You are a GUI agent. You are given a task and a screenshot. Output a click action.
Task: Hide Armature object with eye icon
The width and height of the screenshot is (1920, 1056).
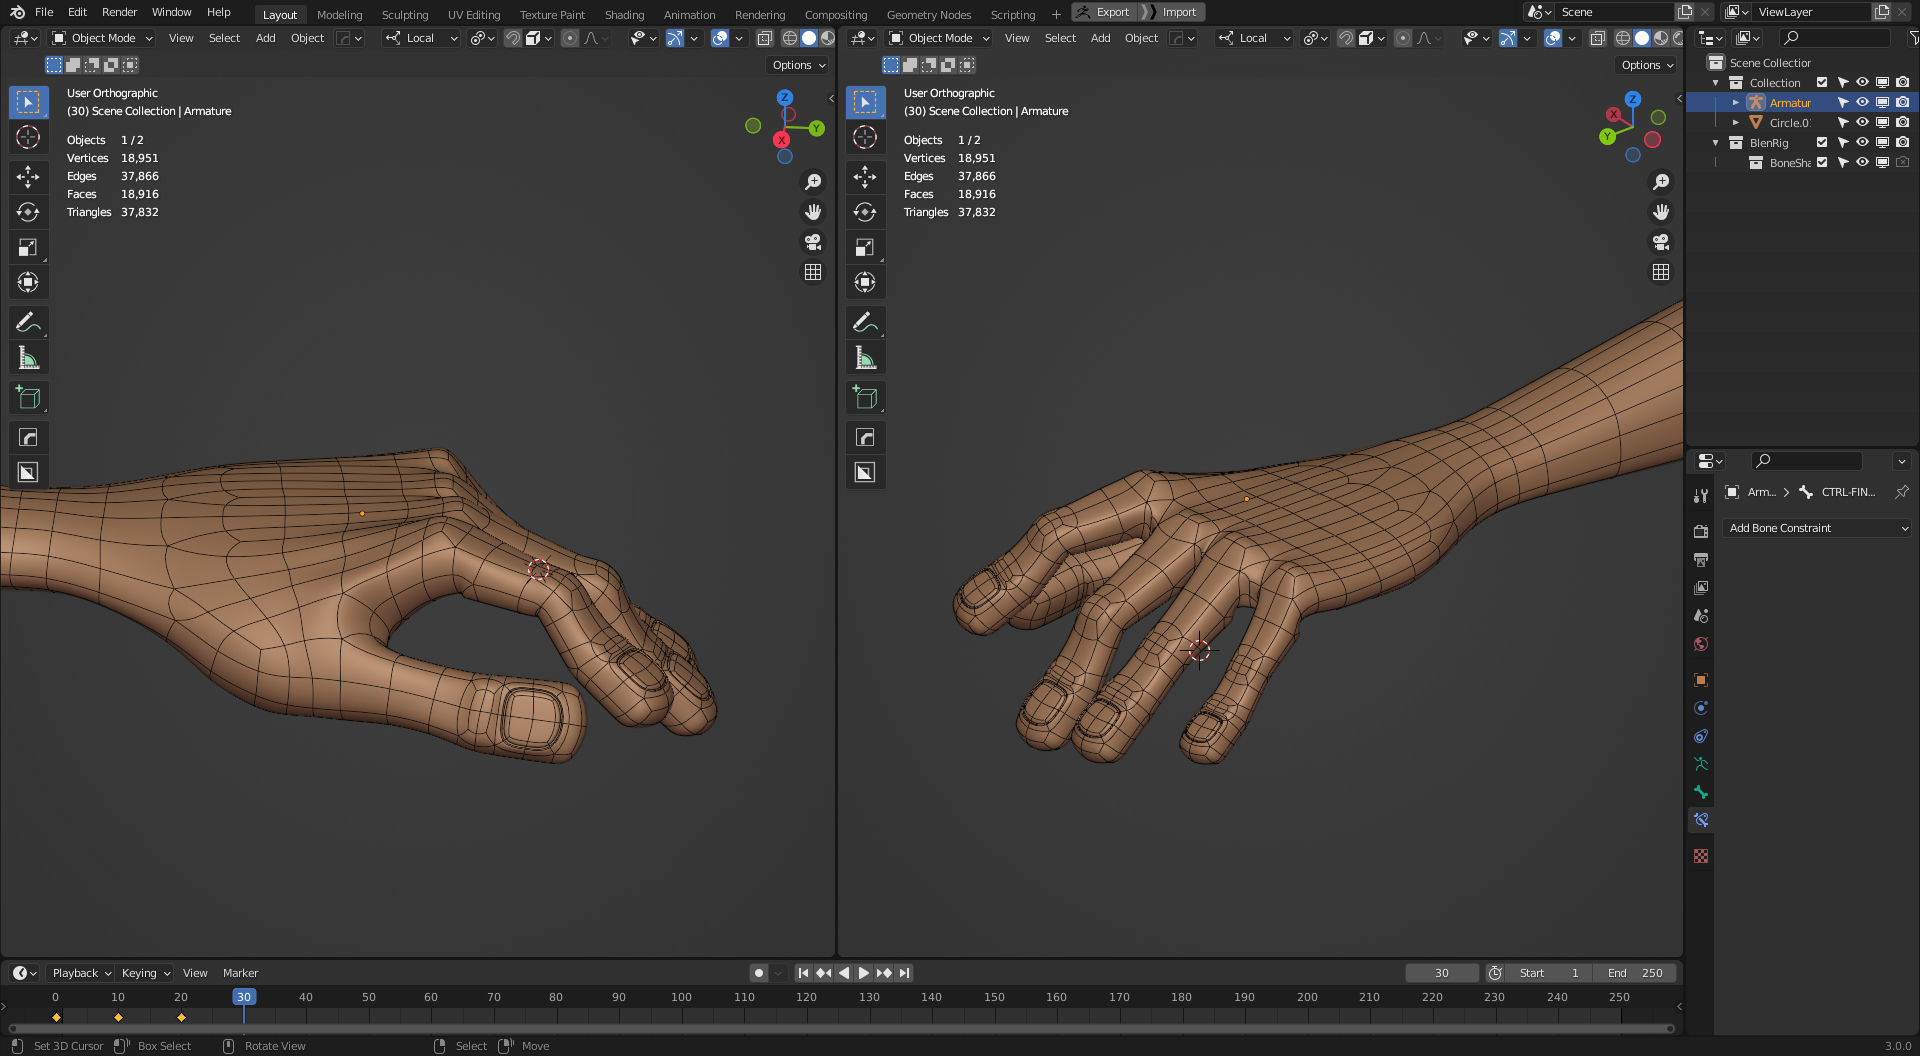[1862, 103]
